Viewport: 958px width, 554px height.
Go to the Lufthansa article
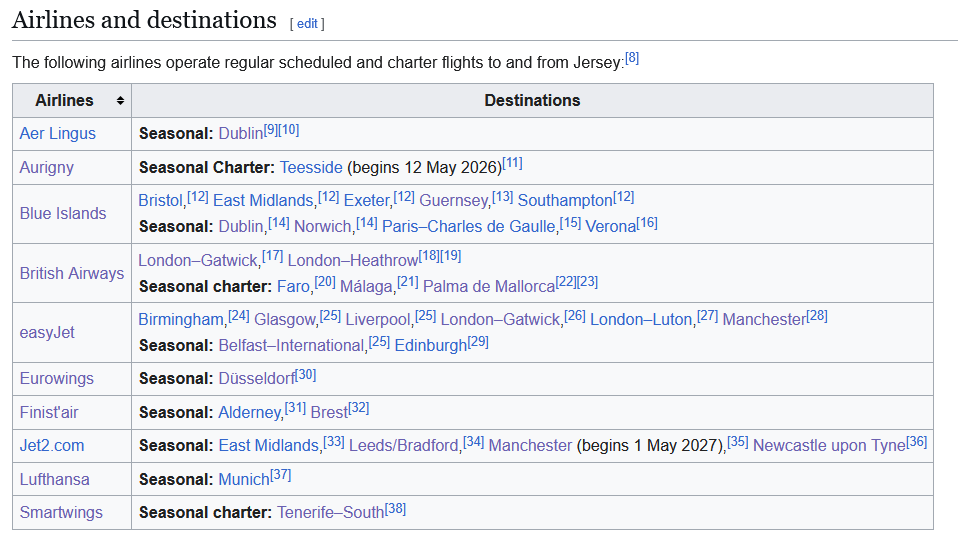(54, 479)
